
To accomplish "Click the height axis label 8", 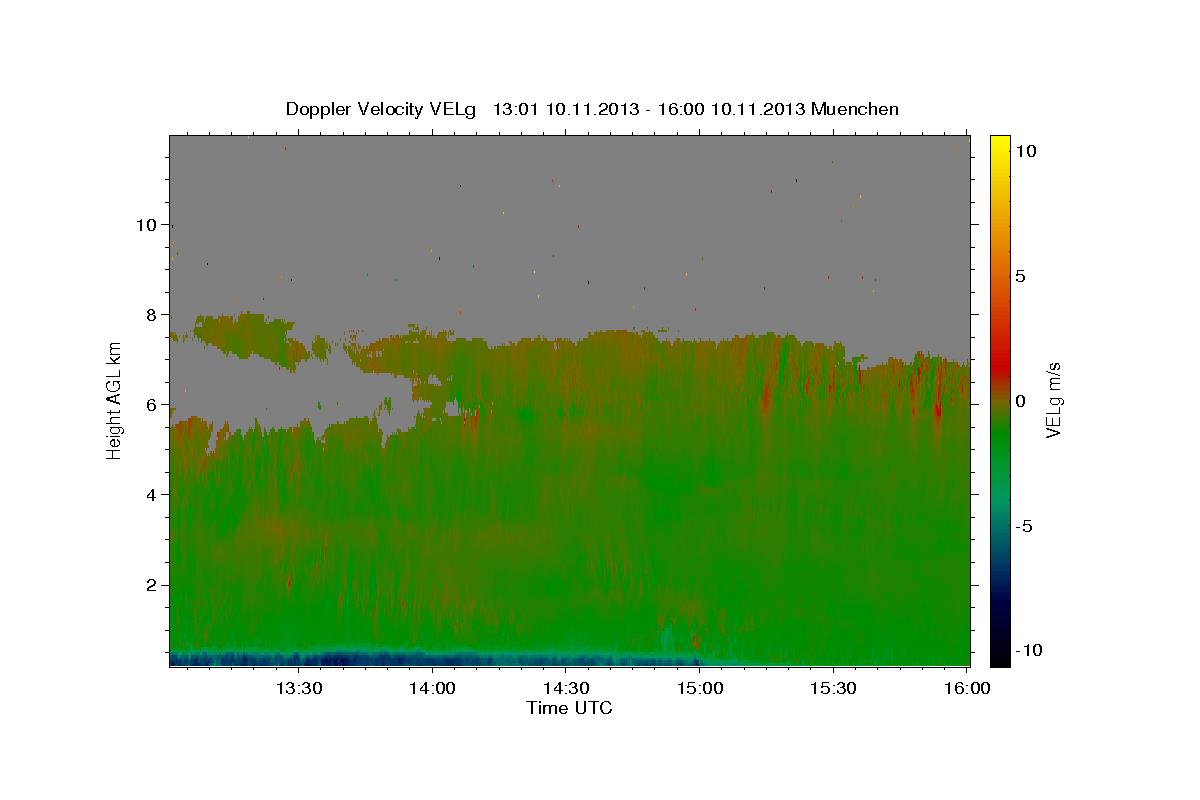I will tap(153, 315).
